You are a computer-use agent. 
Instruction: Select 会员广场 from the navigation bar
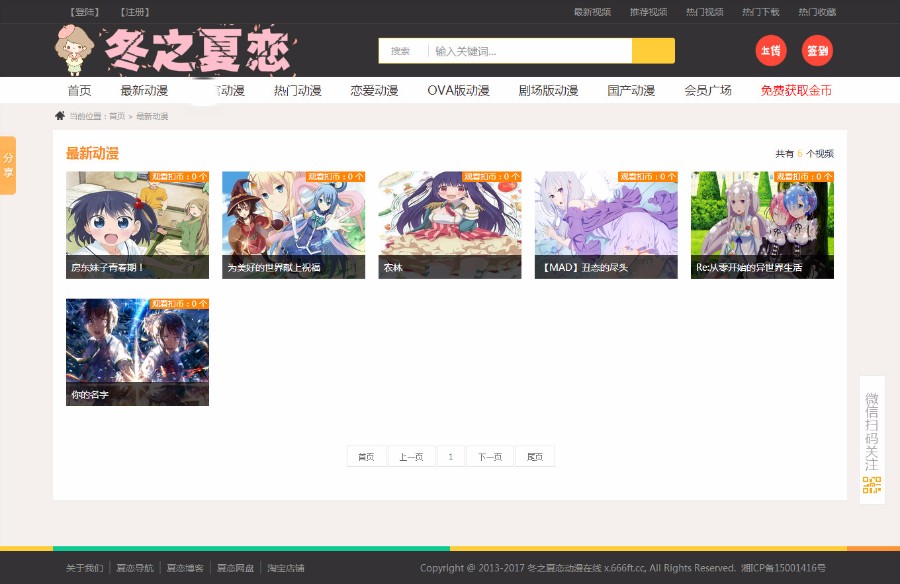click(x=707, y=89)
